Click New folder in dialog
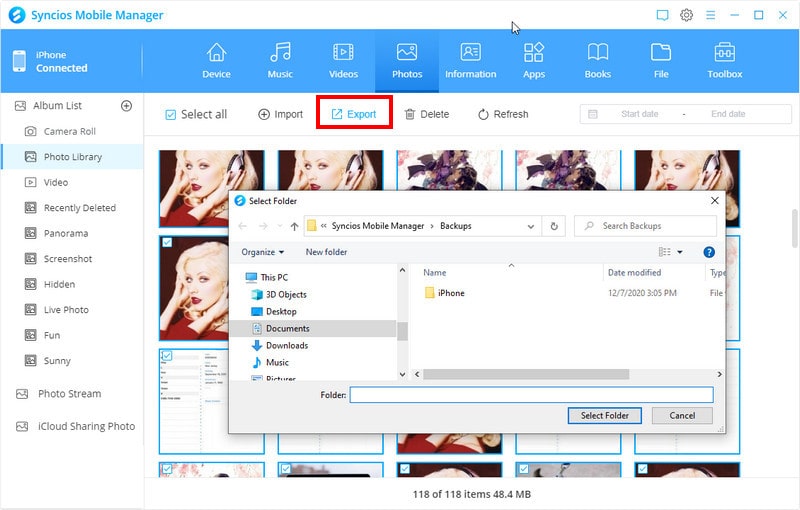Image resolution: width=800 pixels, height=510 pixels. (x=326, y=252)
